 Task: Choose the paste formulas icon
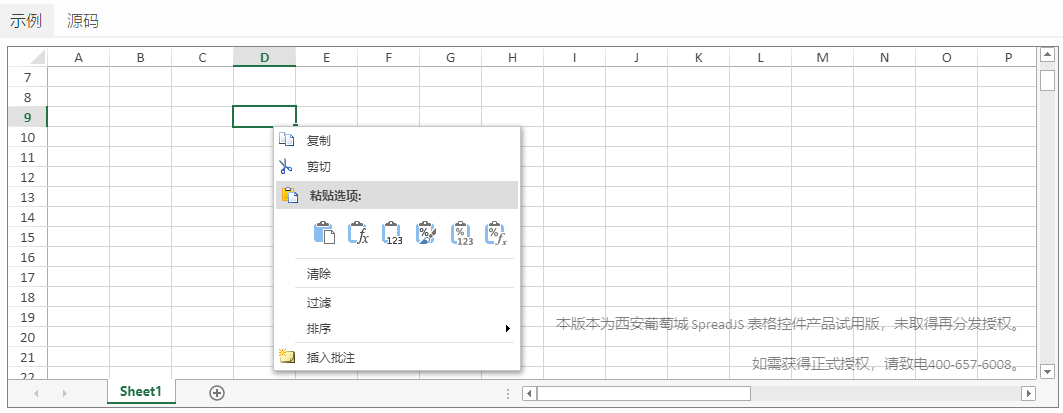click(x=359, y=233)
